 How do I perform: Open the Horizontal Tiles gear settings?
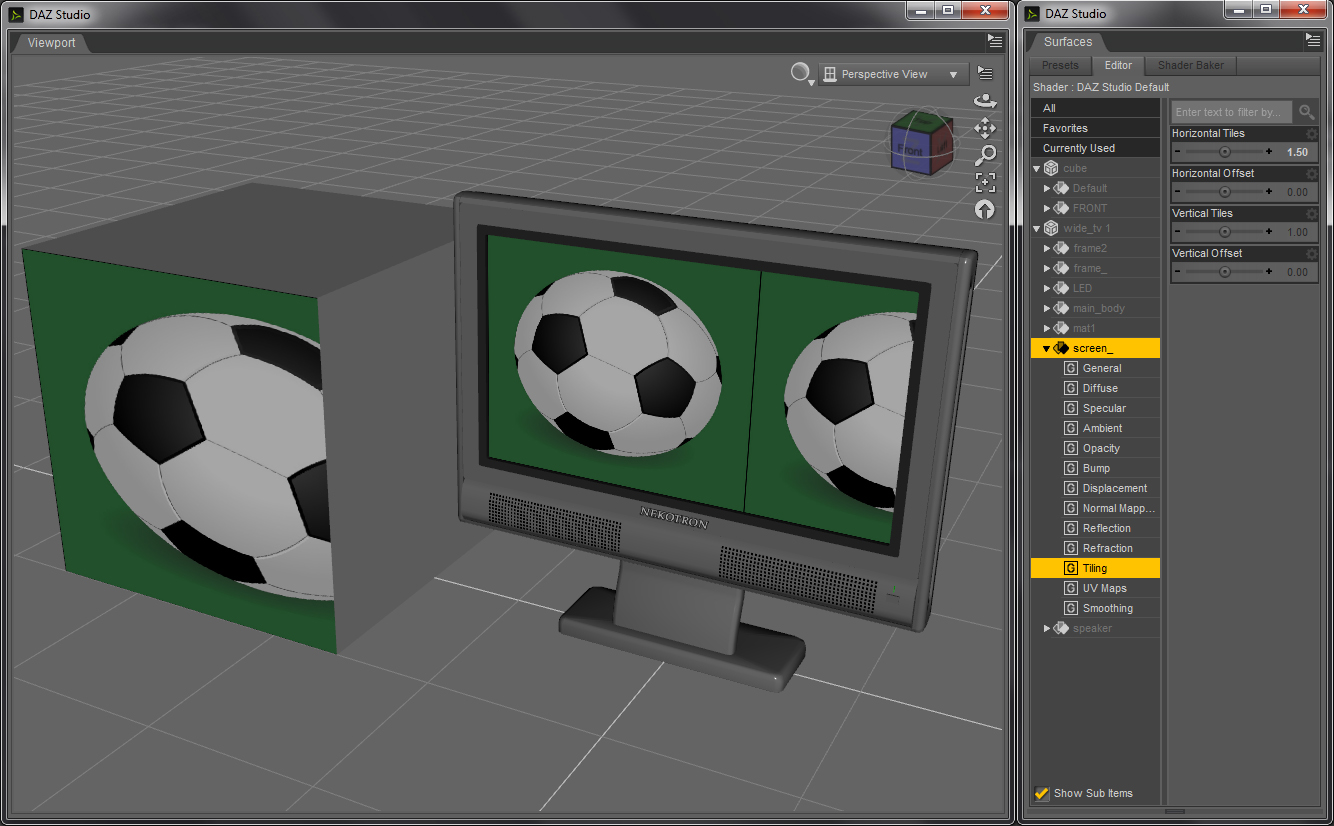[x=1312, y=133]
